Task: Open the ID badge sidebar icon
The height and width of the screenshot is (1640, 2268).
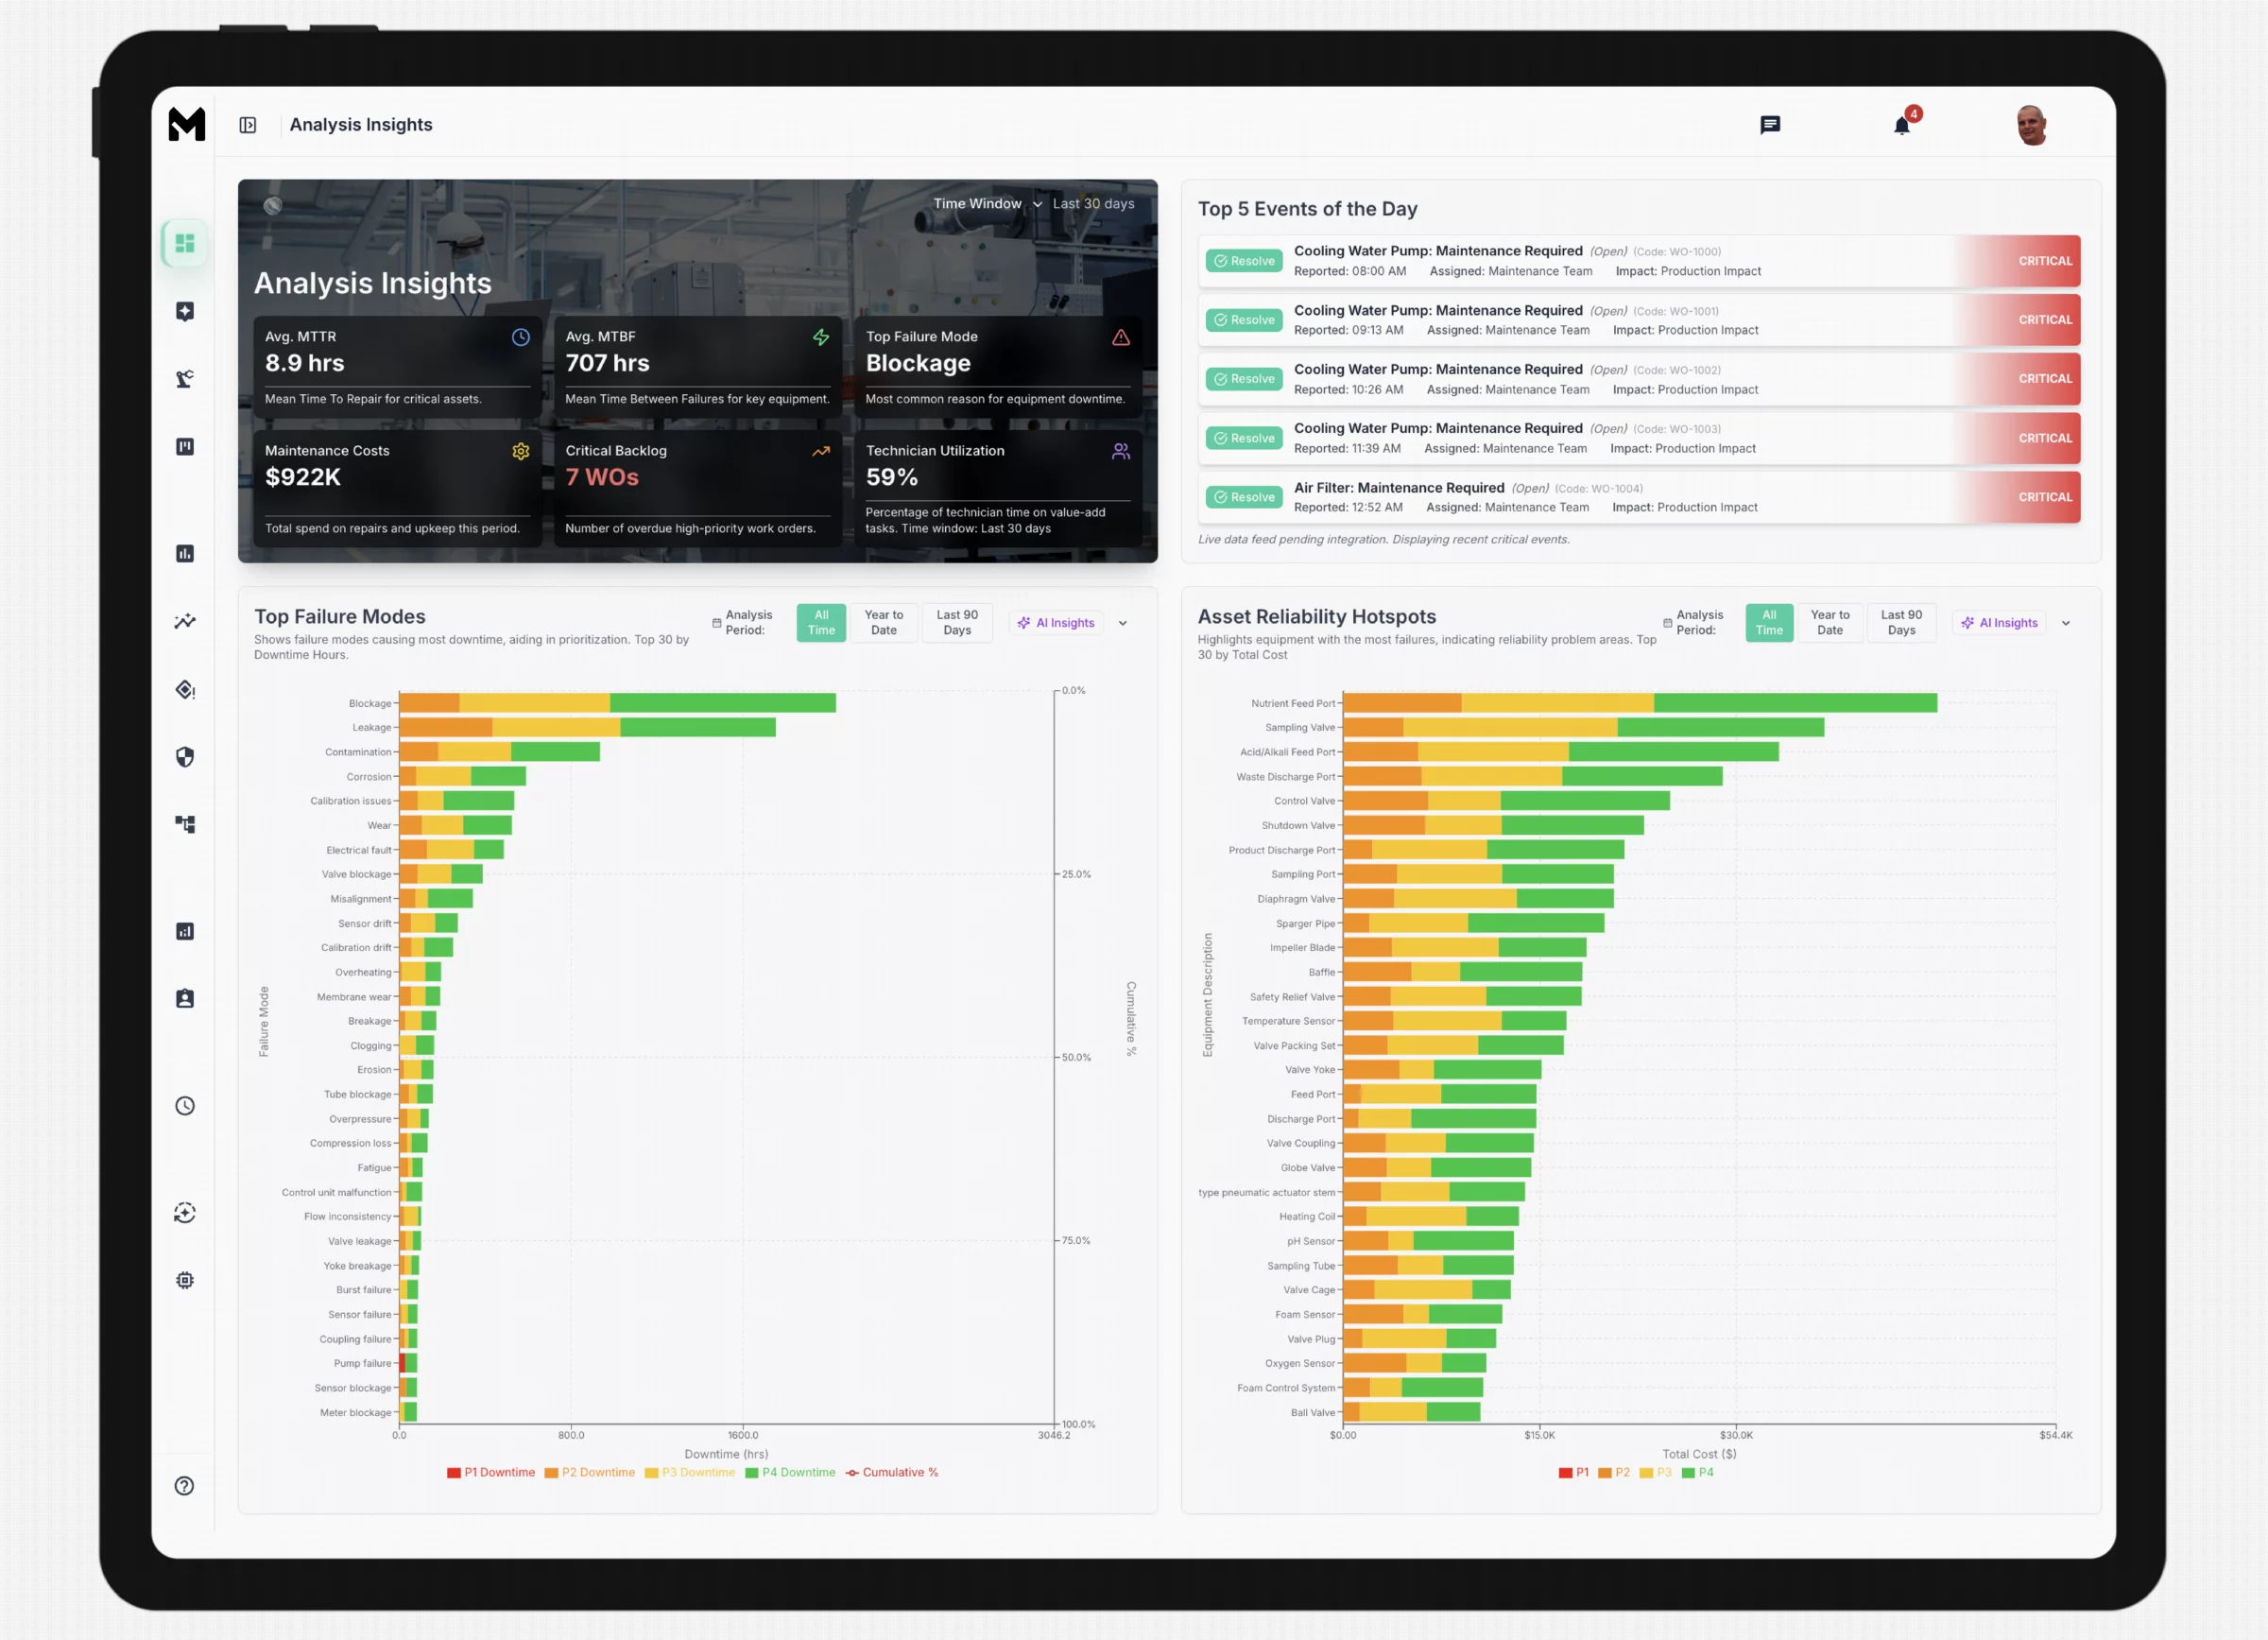Action: coord(185,998)
